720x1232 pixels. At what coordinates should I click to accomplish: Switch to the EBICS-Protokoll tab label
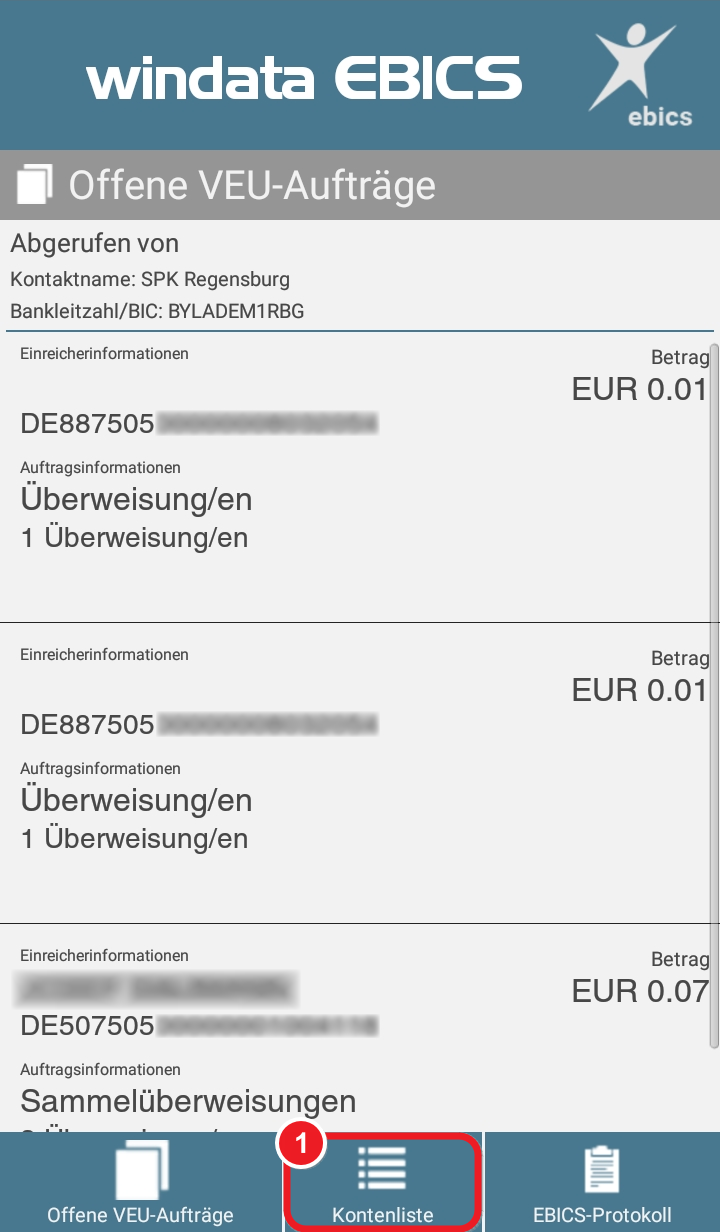[x=602, y=1216]
